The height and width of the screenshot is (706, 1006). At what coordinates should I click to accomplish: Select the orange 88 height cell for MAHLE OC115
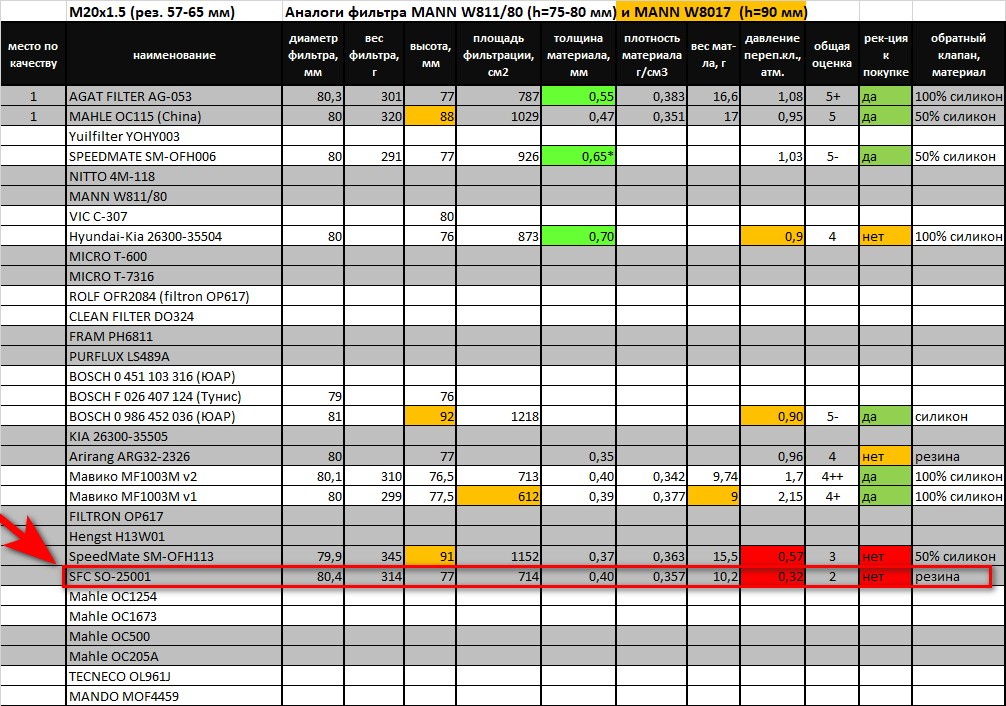click(430, 117)
